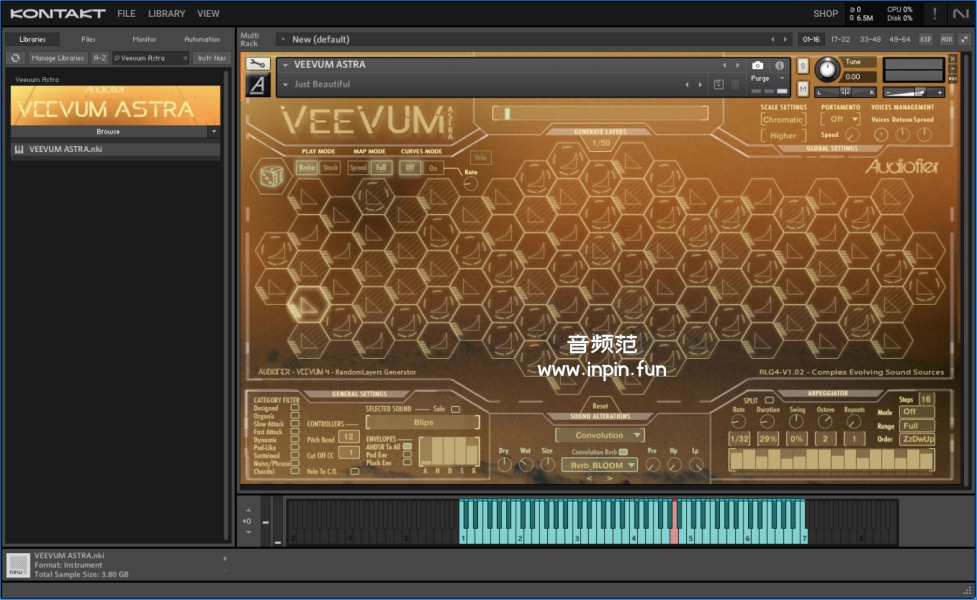
Task: Show instrument info via the i icon
Action: 780,65
